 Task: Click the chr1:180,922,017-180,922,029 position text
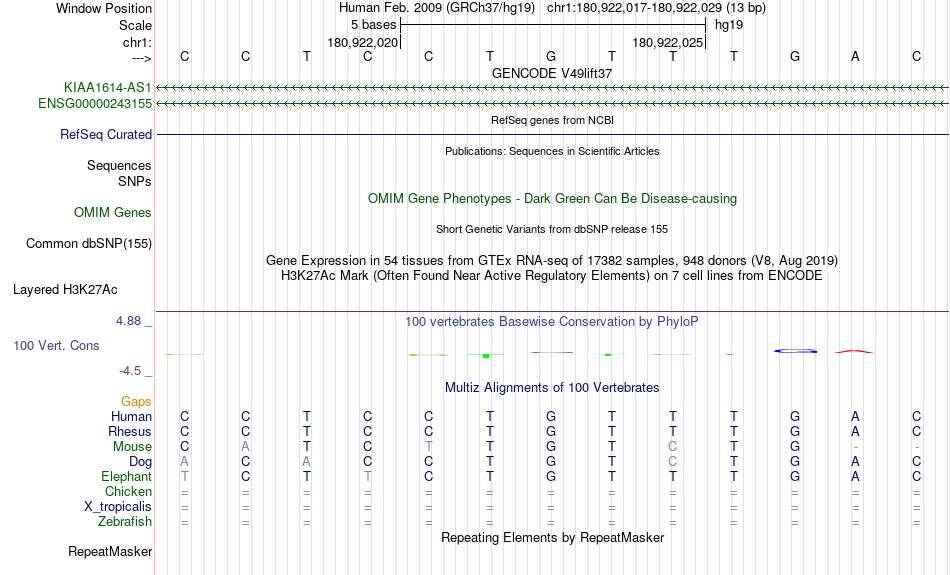(x=656, y=8)
